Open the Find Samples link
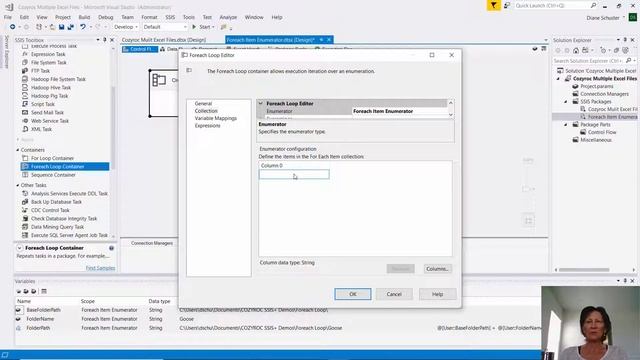Viewport: 640px width, 360px height. coord(100,268)
